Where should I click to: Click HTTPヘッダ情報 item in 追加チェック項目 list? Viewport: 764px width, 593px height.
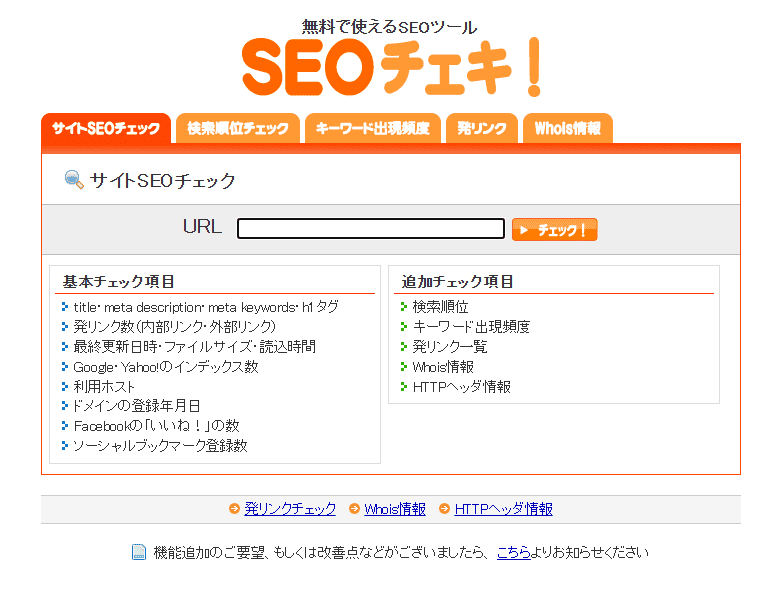tap(461, 386)
